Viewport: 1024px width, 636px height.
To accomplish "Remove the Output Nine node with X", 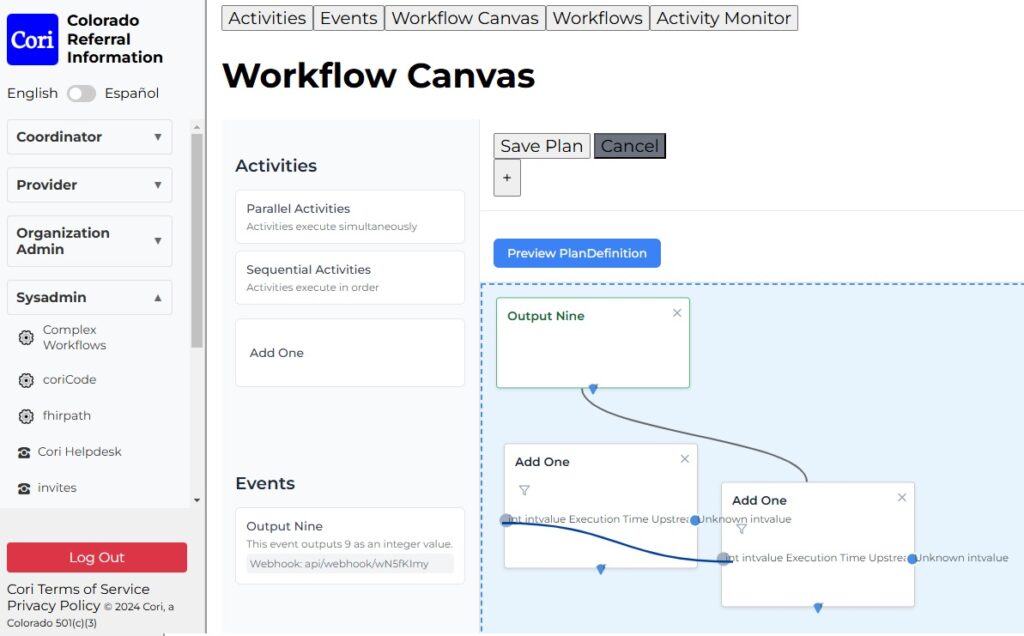I will coord(677,313).
